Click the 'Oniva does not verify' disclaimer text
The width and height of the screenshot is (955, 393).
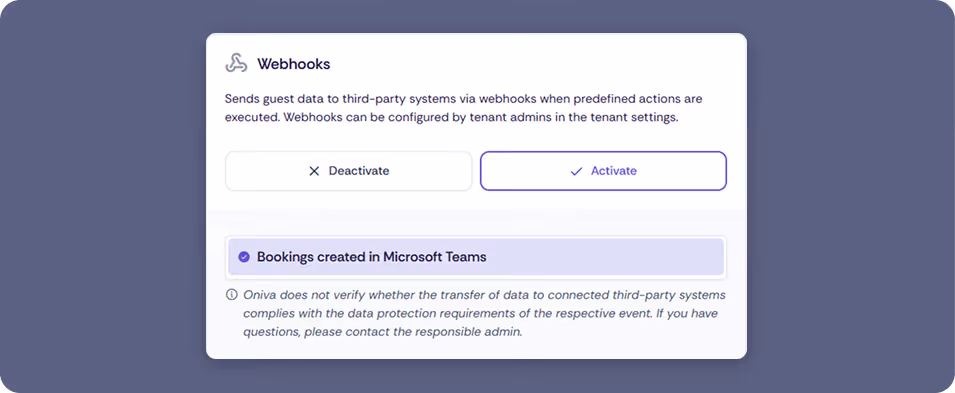(x=484, y=314)
